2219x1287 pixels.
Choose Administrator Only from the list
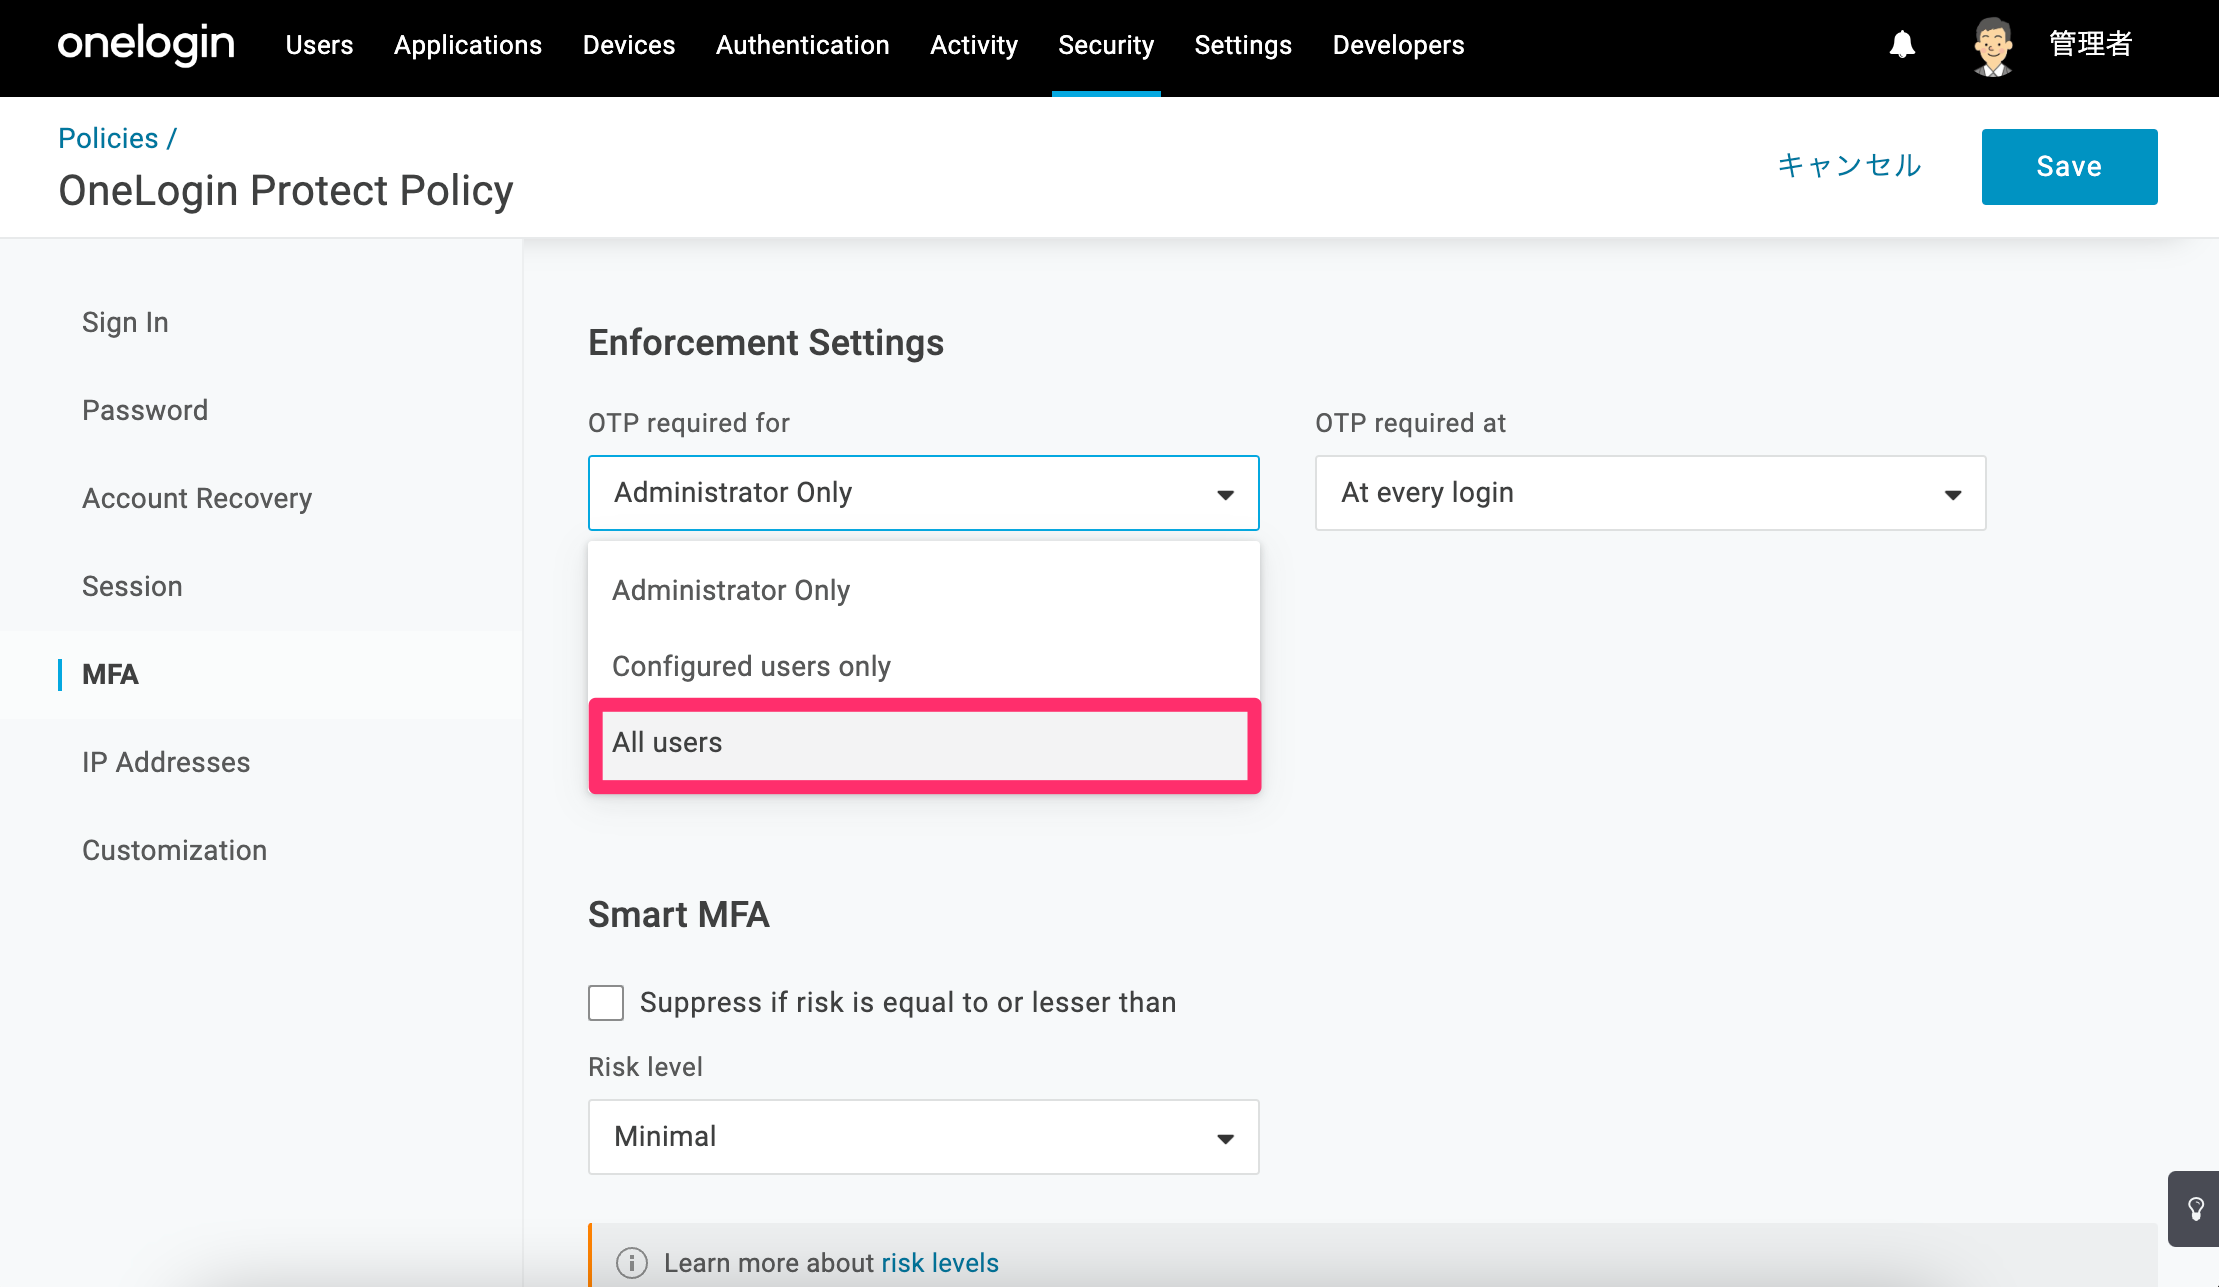coord(924,590)
